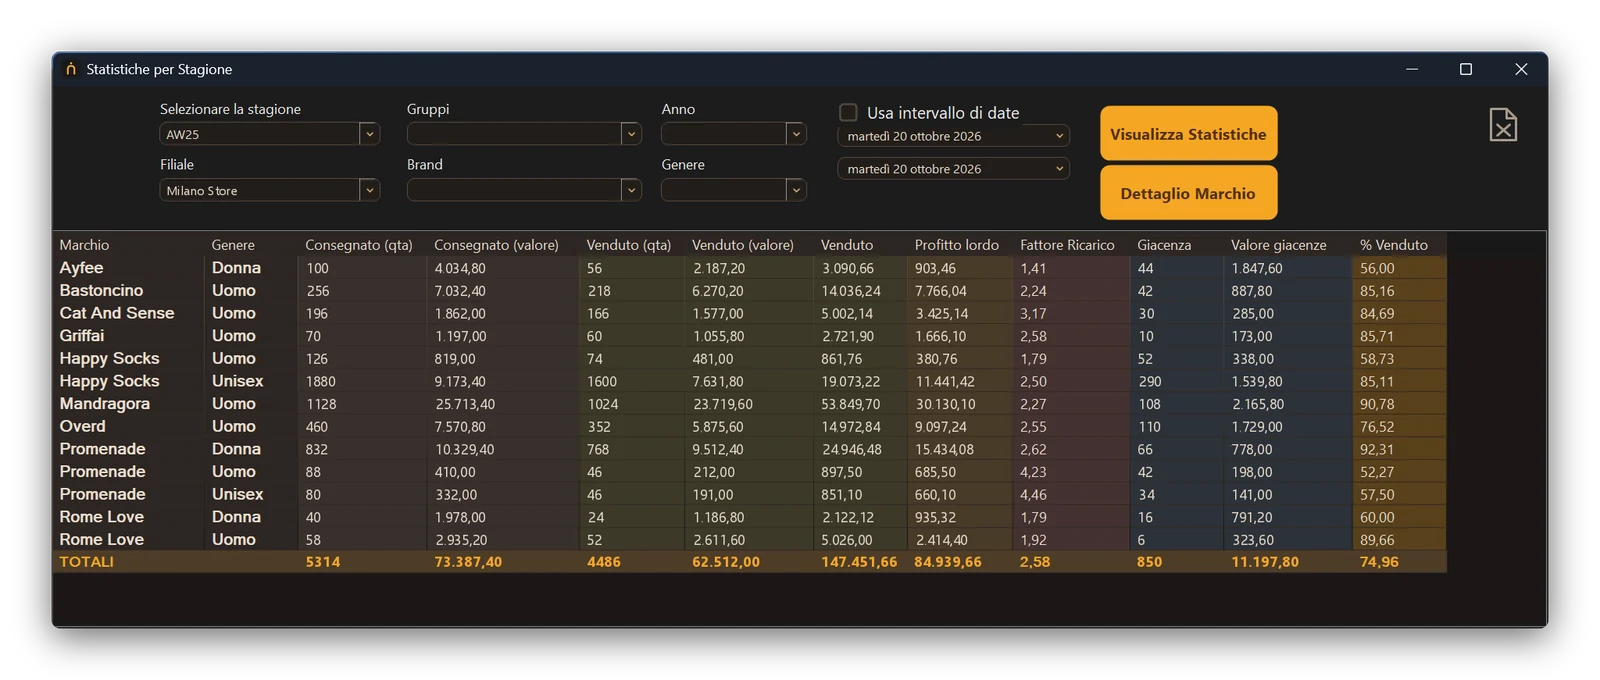The image size is (1600, 680).
Task: Enable 'Usa intervallo di date' checkbox
Action: (x=848, y=113)
